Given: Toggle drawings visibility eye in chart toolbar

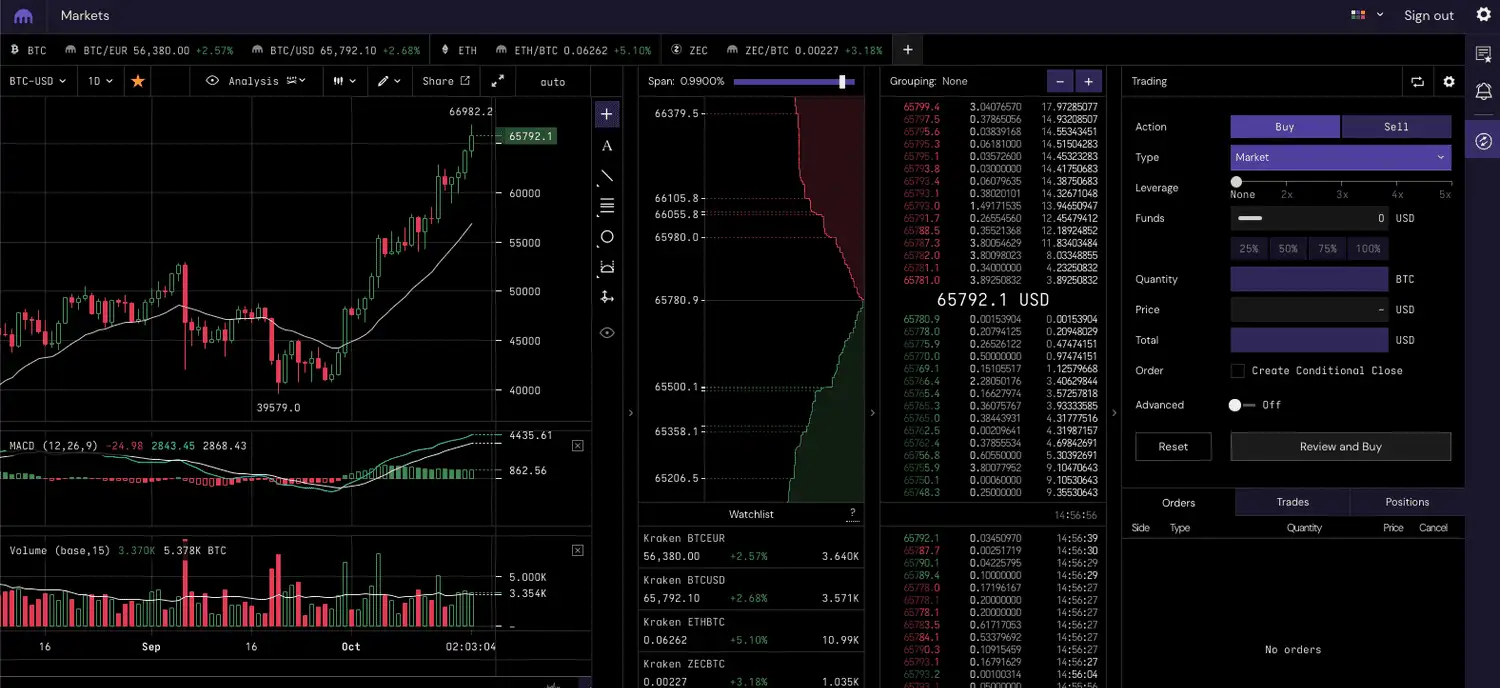Looking at the screenshot, I should [x=606, y=333].
